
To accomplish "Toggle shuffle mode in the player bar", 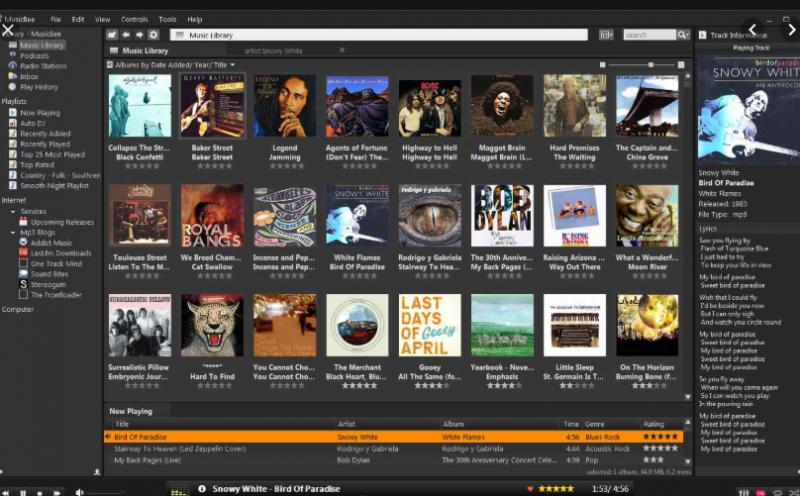I will [793, 492].
